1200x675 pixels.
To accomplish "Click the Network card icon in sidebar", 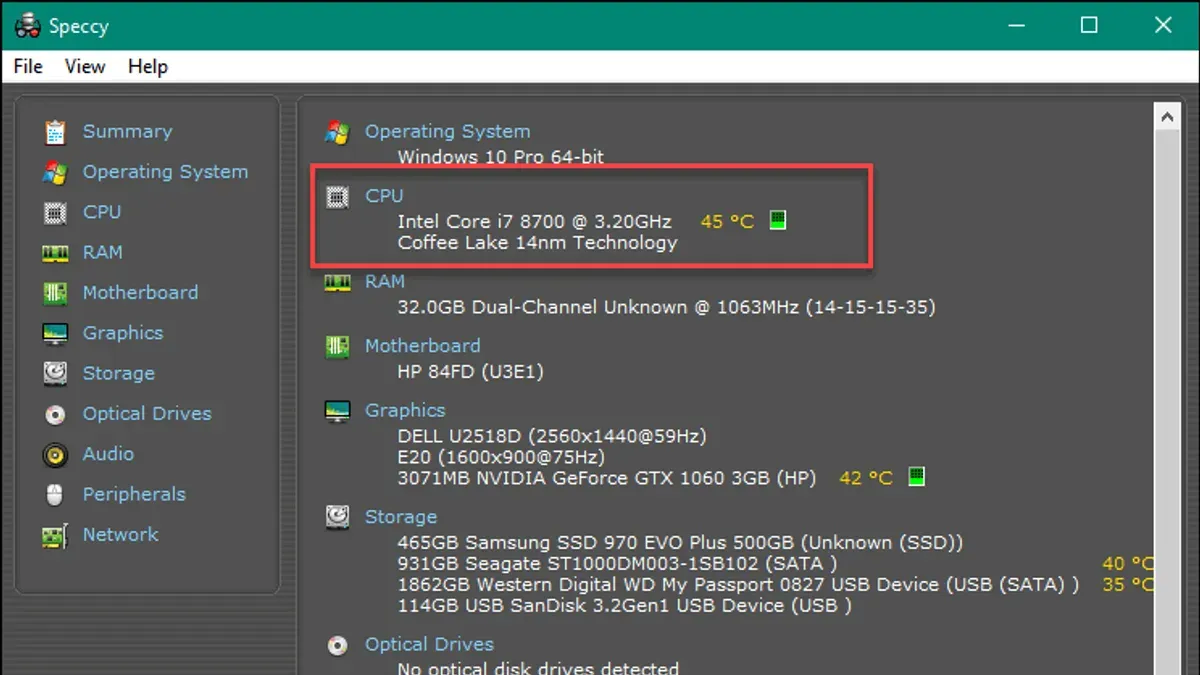I will tap(55, 535).
